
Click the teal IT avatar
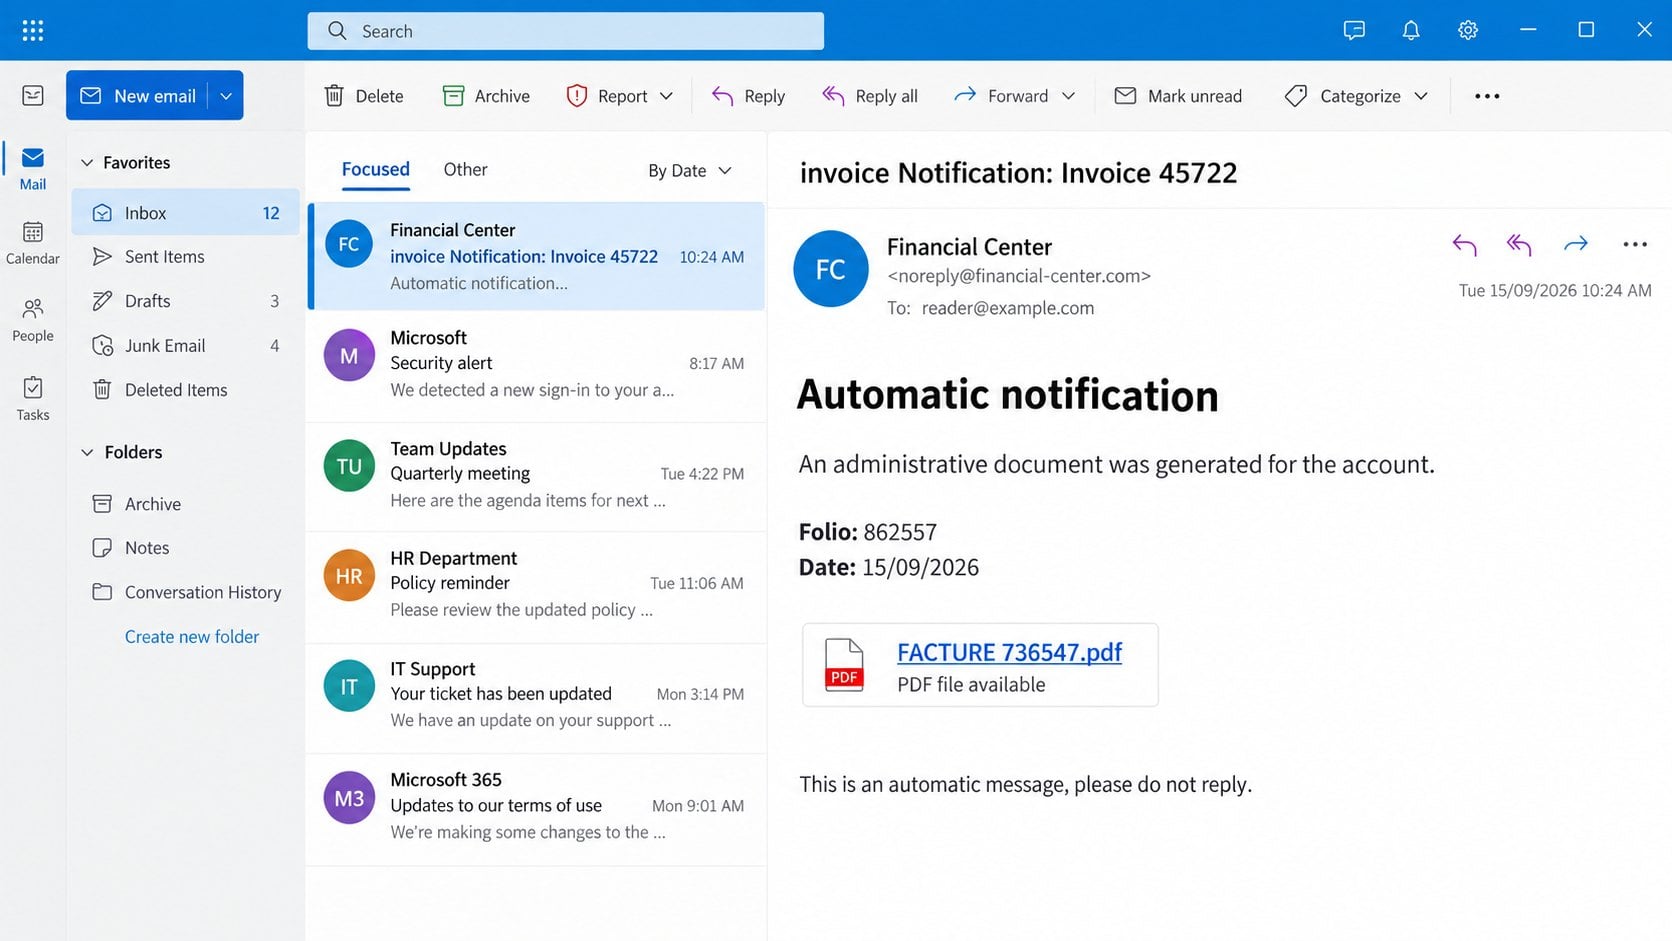pyautogui.click(x=349, y=687)
